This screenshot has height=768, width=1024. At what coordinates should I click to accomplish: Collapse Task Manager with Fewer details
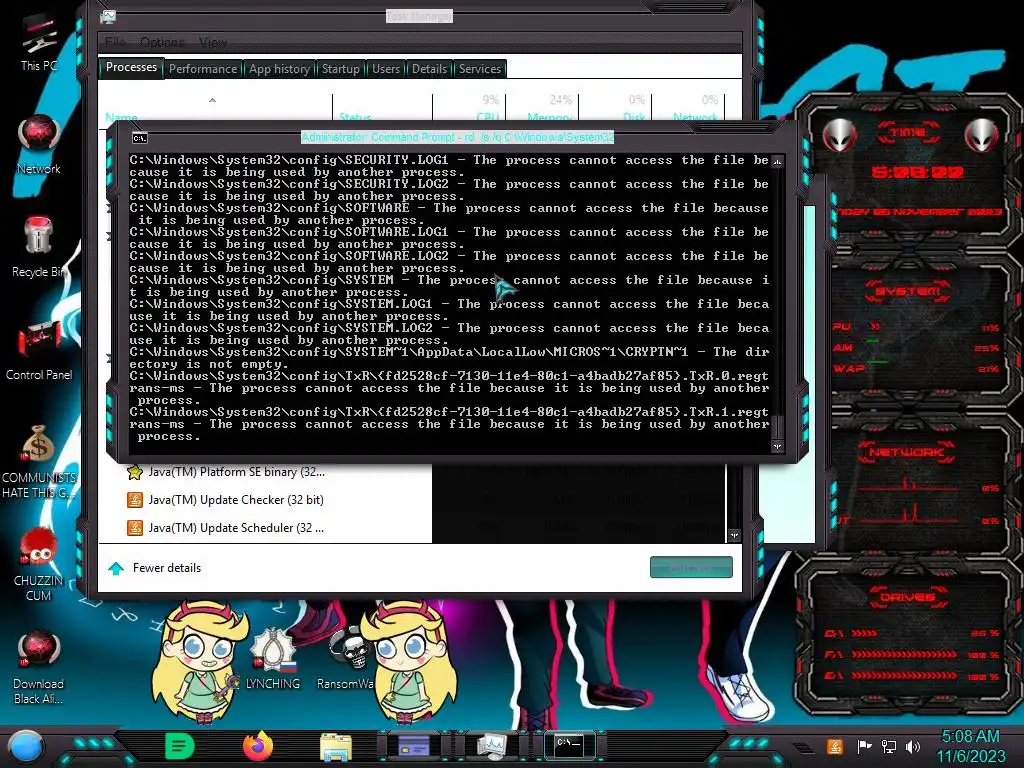(x=155, y=568)
